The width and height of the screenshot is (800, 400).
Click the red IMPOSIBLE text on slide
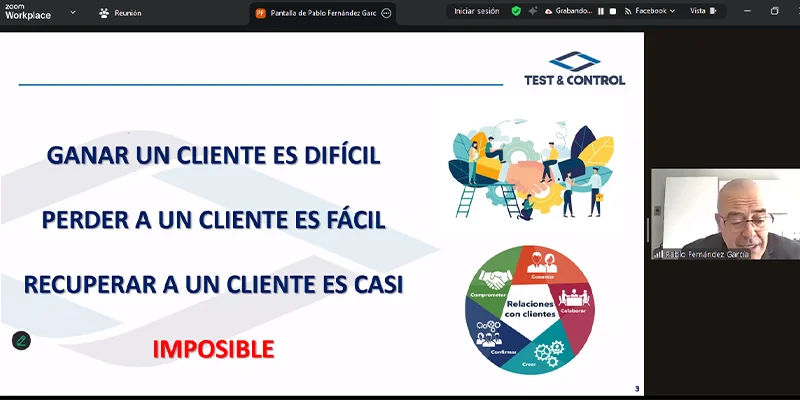pyautogui.click(x=213, y=349)
